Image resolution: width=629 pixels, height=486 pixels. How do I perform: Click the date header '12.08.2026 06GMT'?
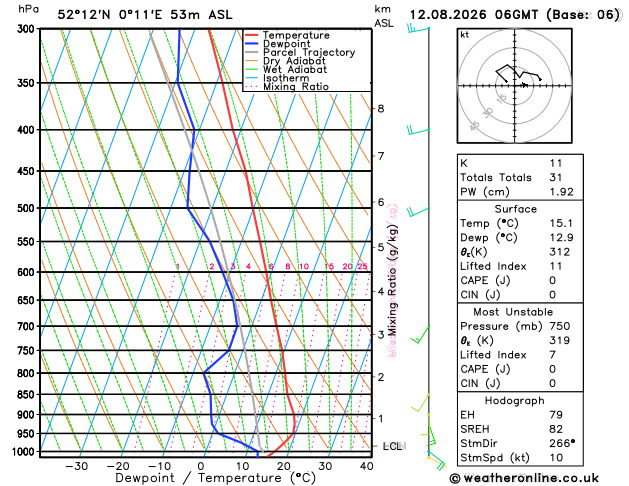coord(474,15)
